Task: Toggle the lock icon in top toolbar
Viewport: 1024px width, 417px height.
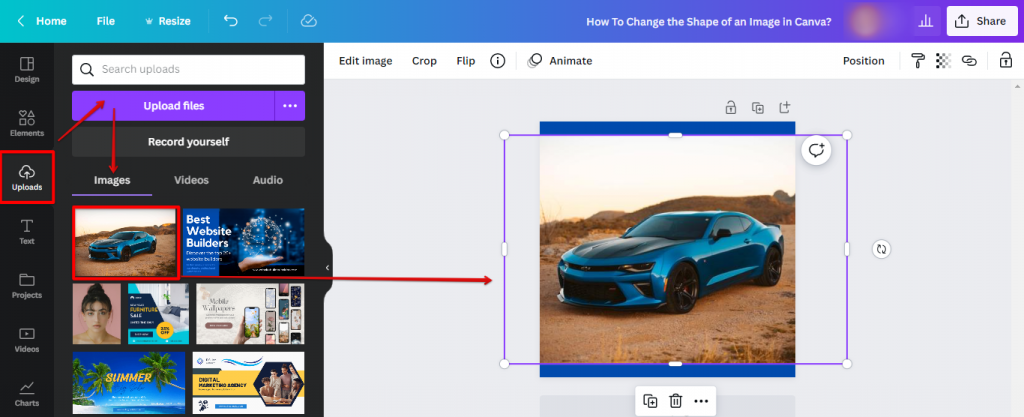Action: click(1005, 61)
